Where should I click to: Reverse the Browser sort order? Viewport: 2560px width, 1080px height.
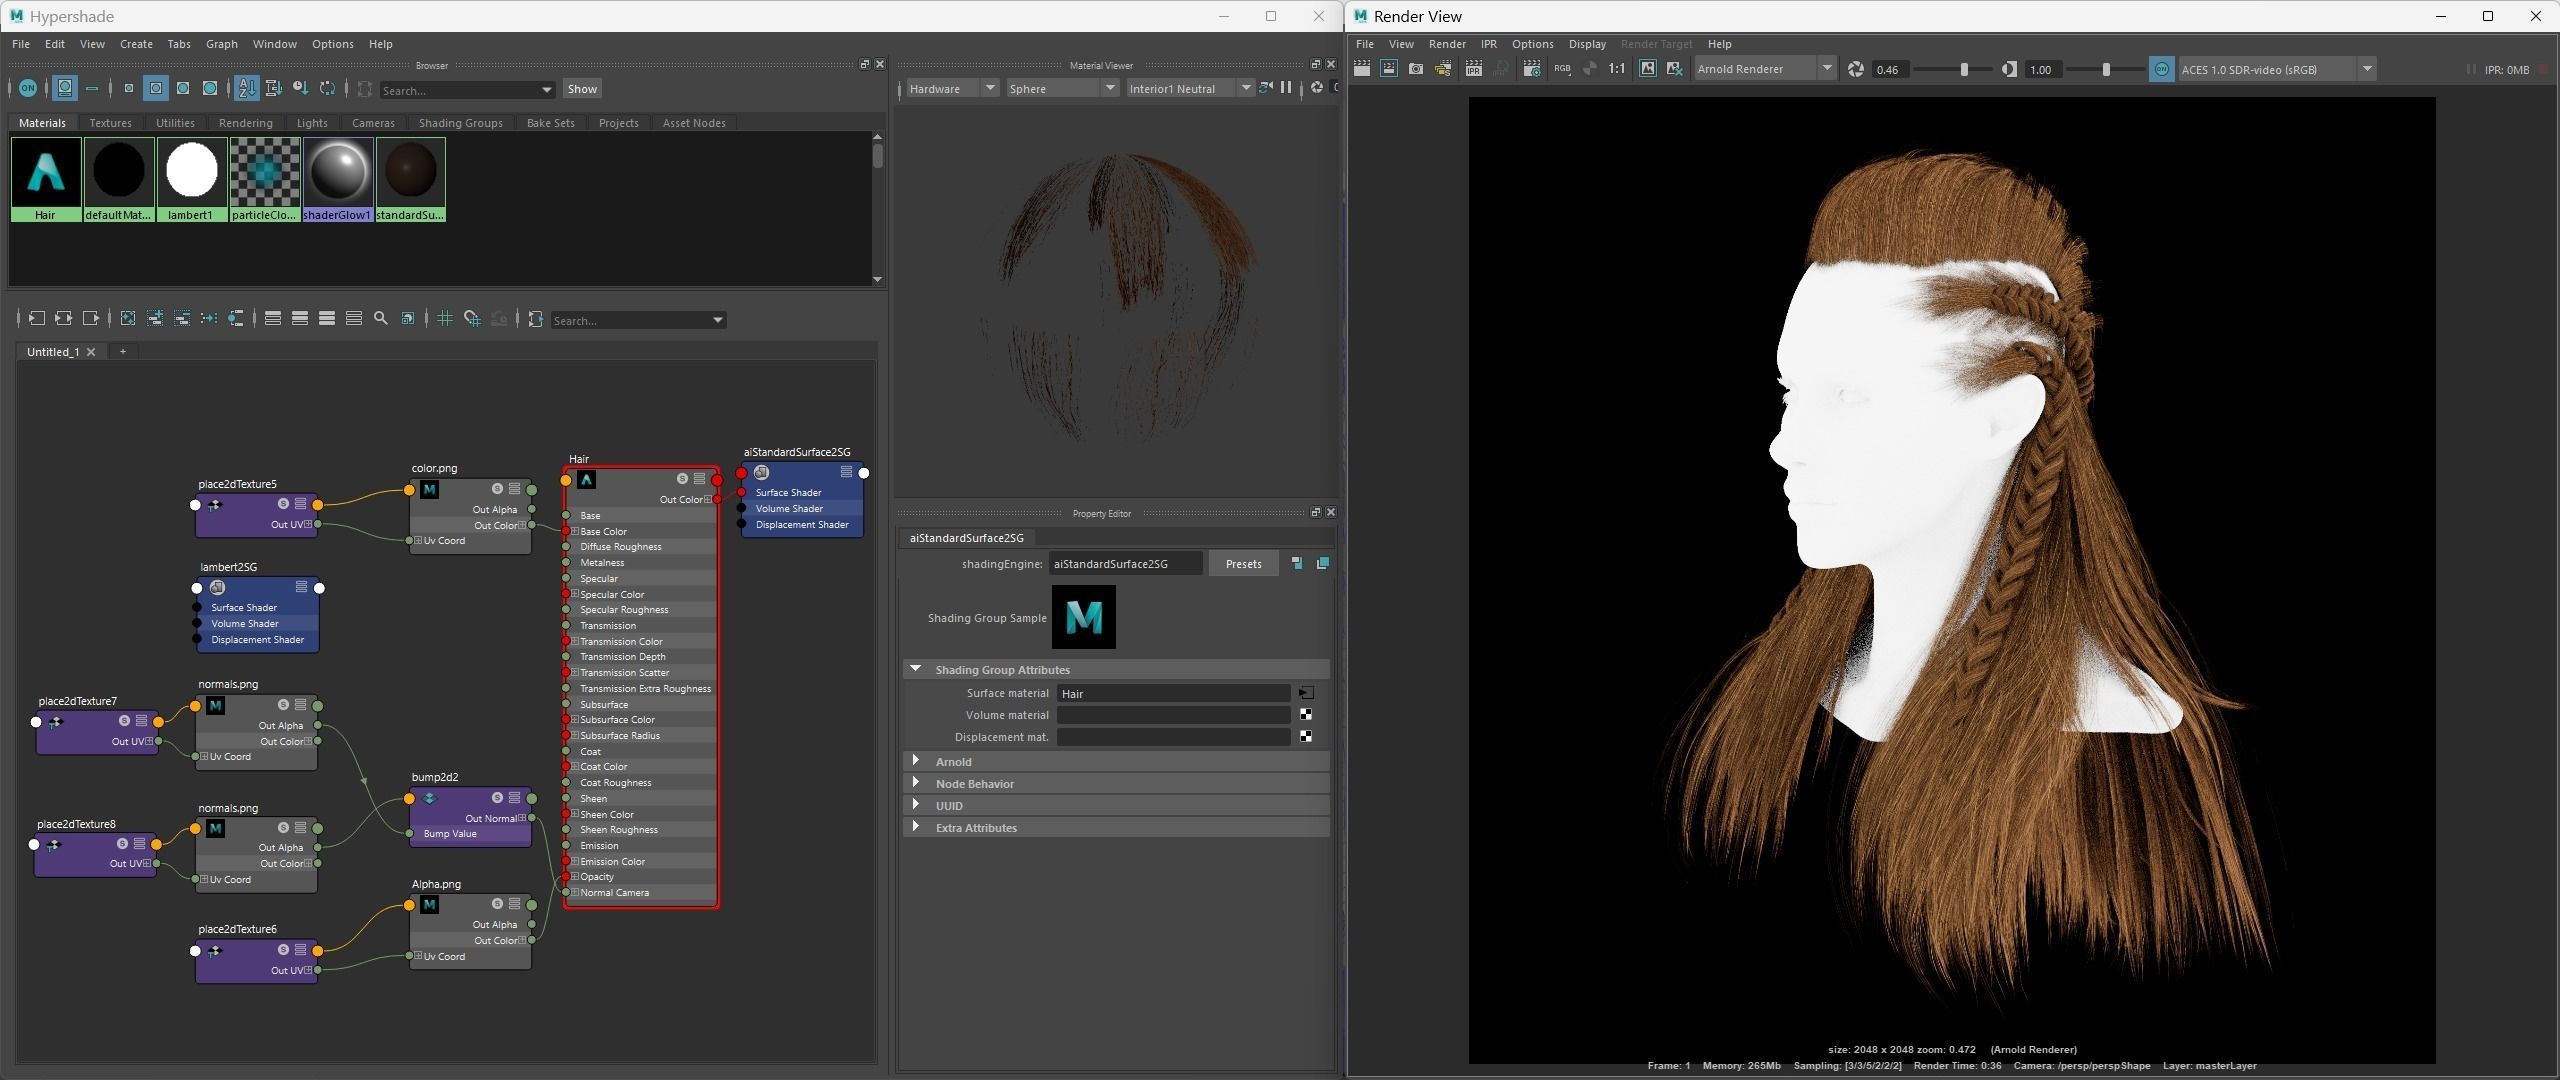click(327, 88)
